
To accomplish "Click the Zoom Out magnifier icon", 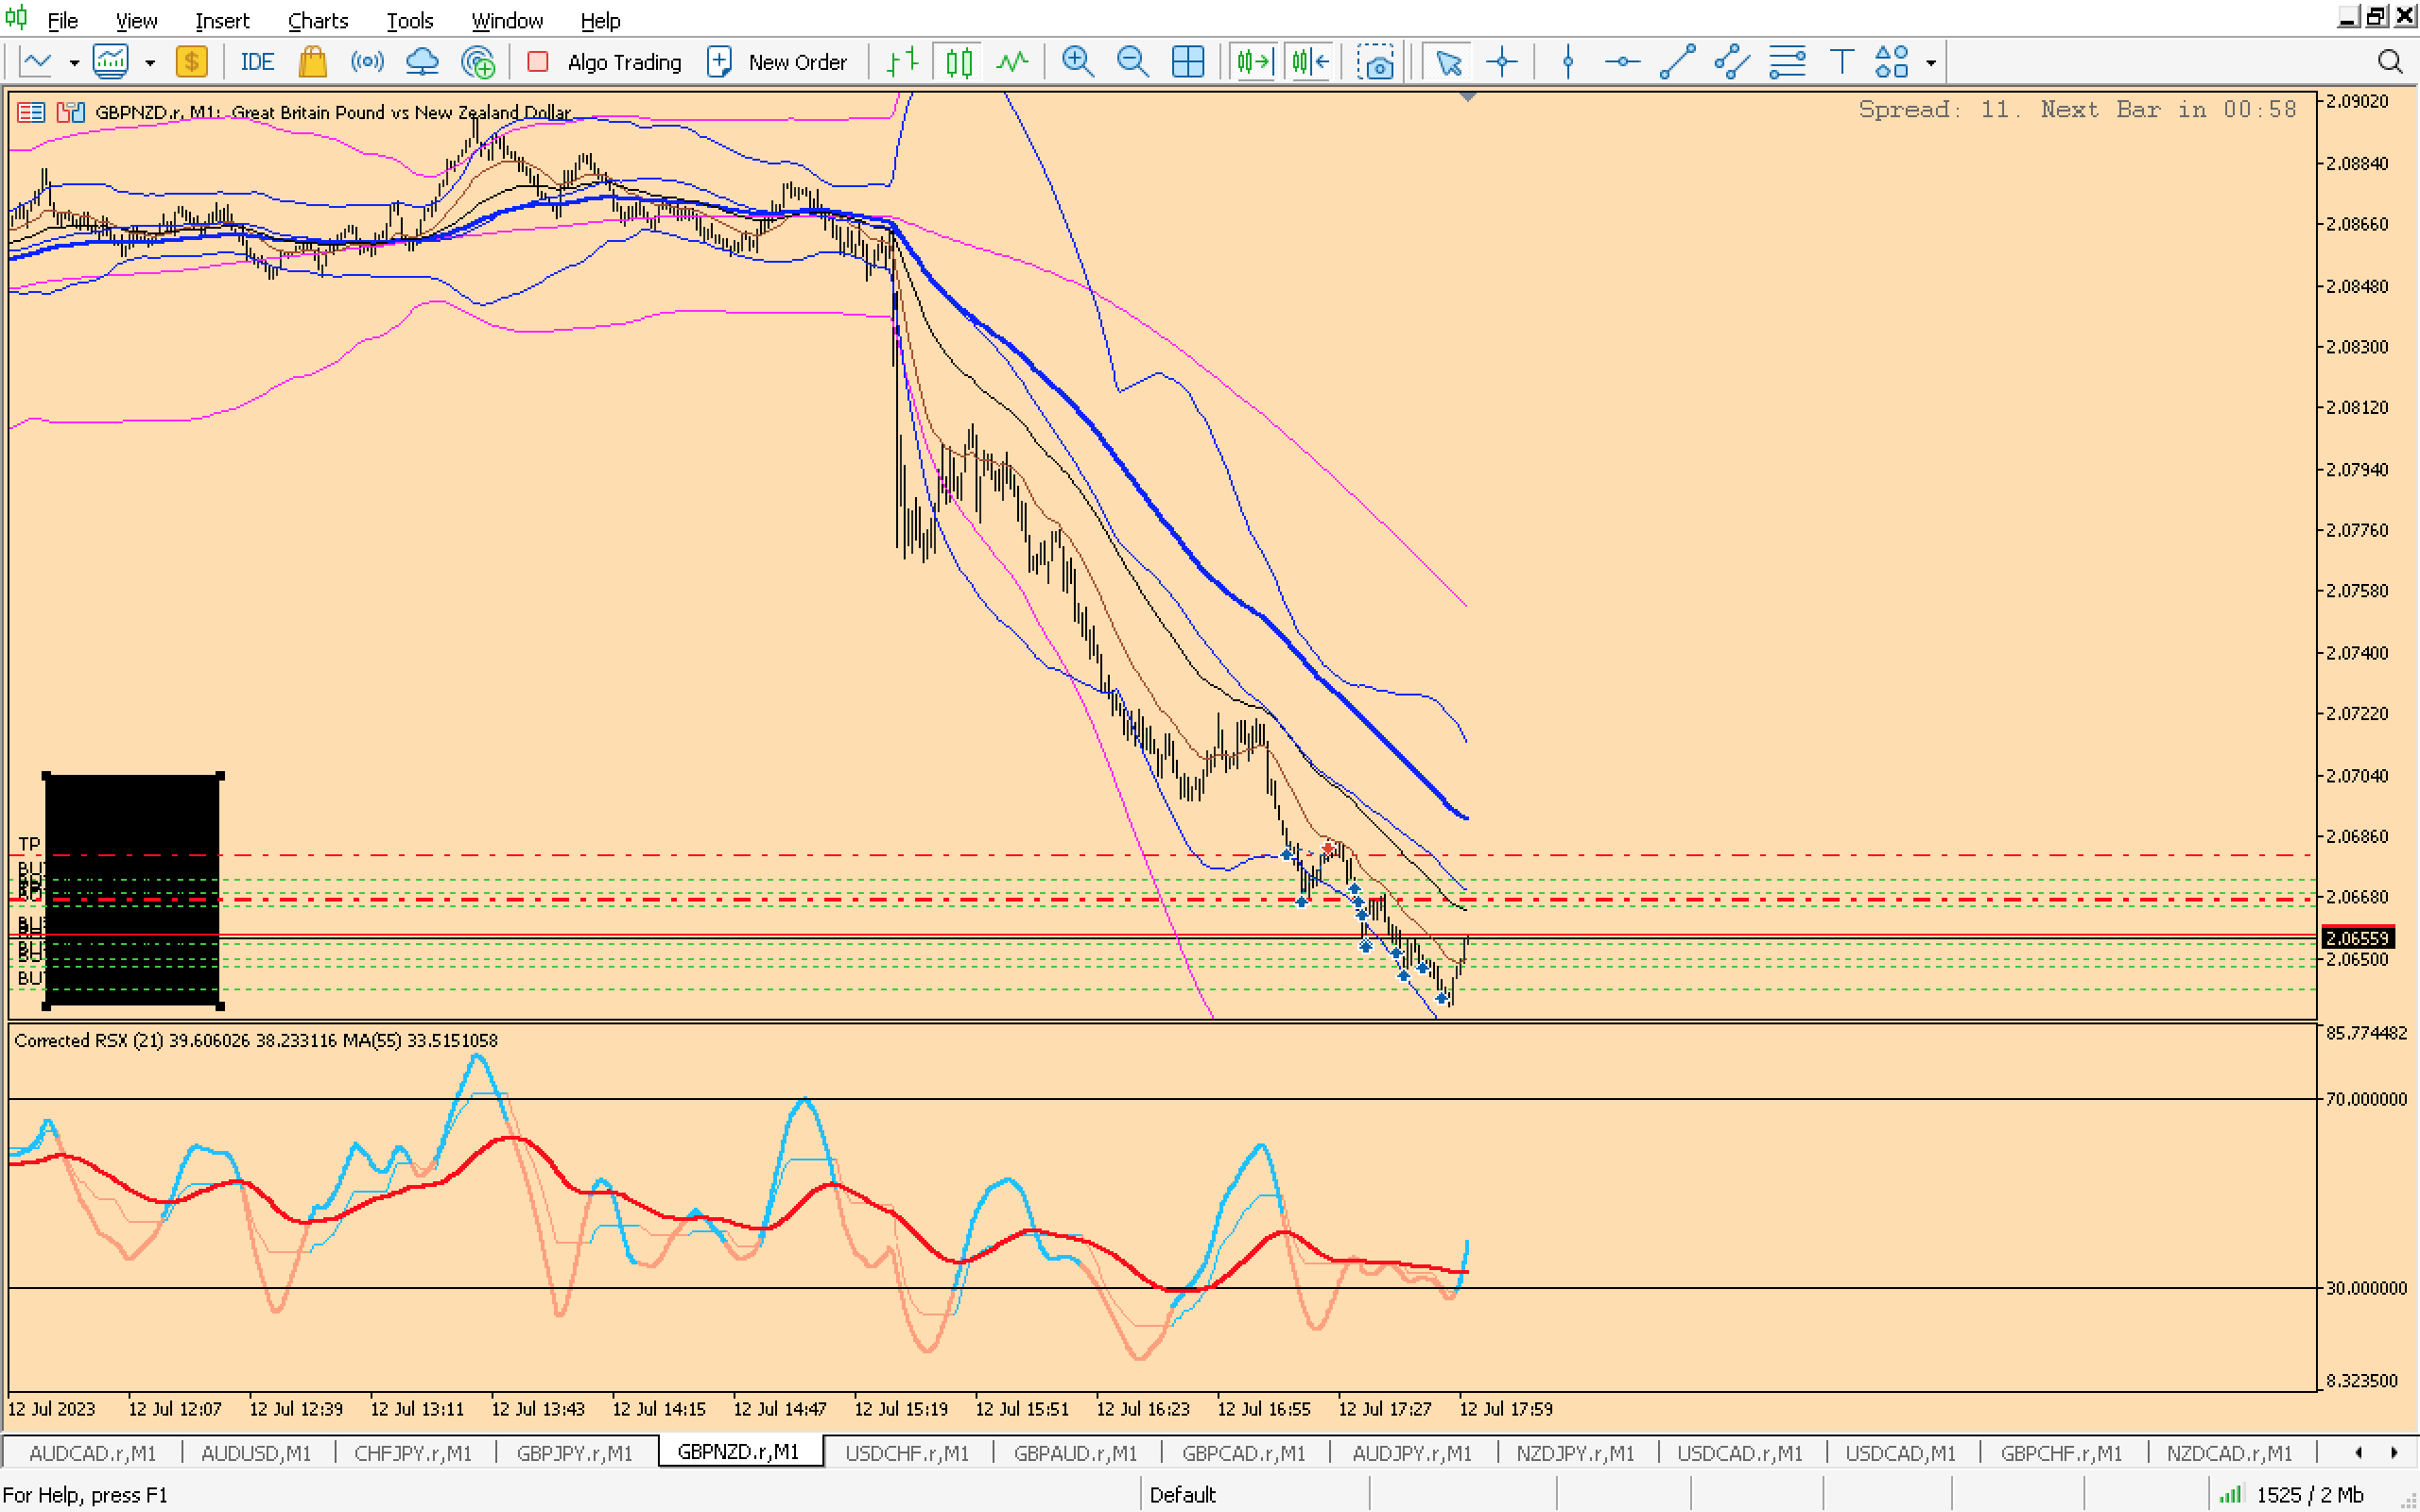I will click(1132, 62).
